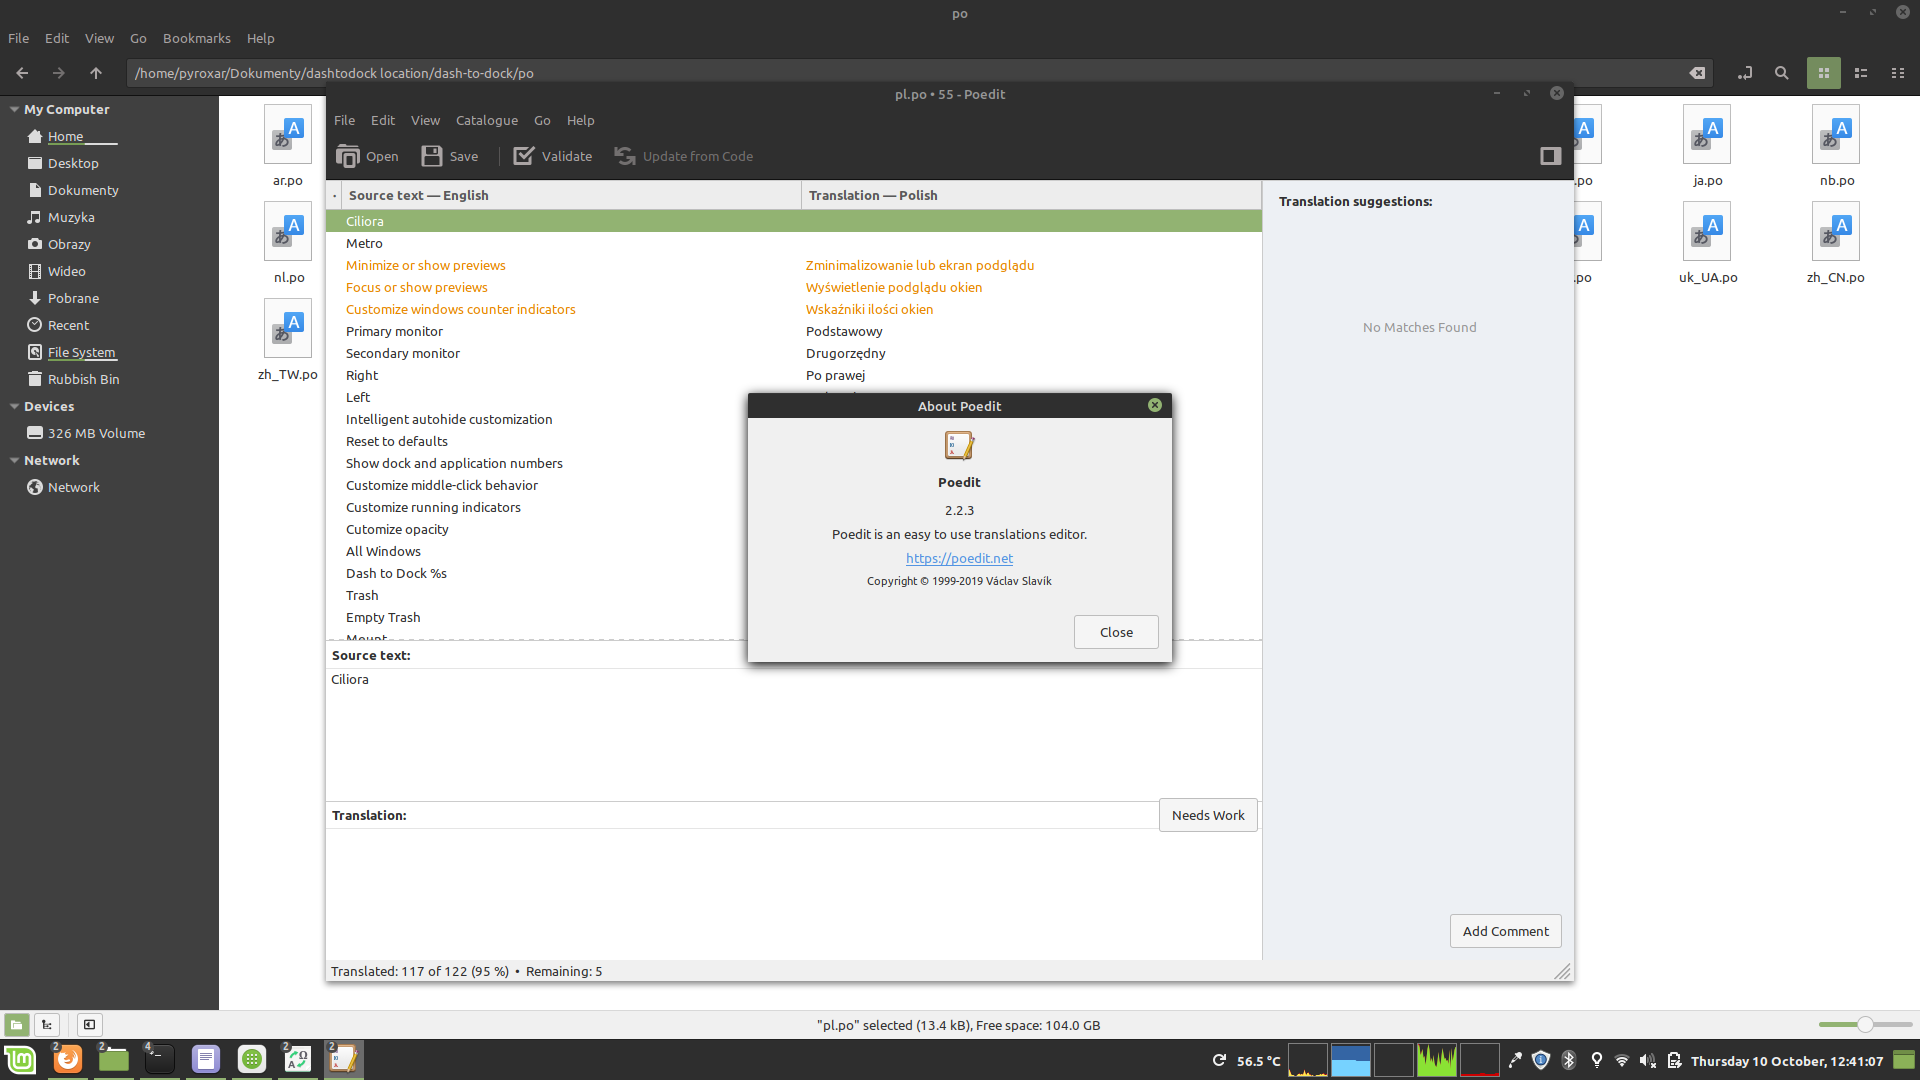Go up to the parent folder

96,73
